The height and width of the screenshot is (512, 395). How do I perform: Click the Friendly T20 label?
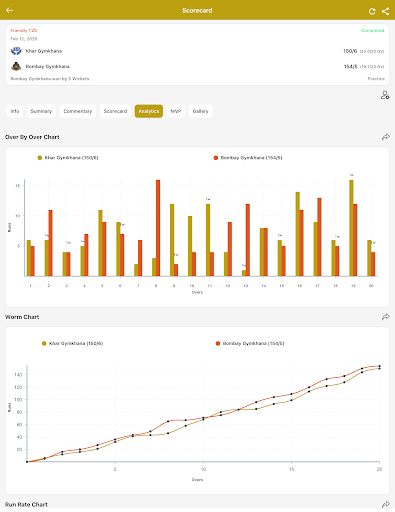pyautogui.click(x=24, y=30)
